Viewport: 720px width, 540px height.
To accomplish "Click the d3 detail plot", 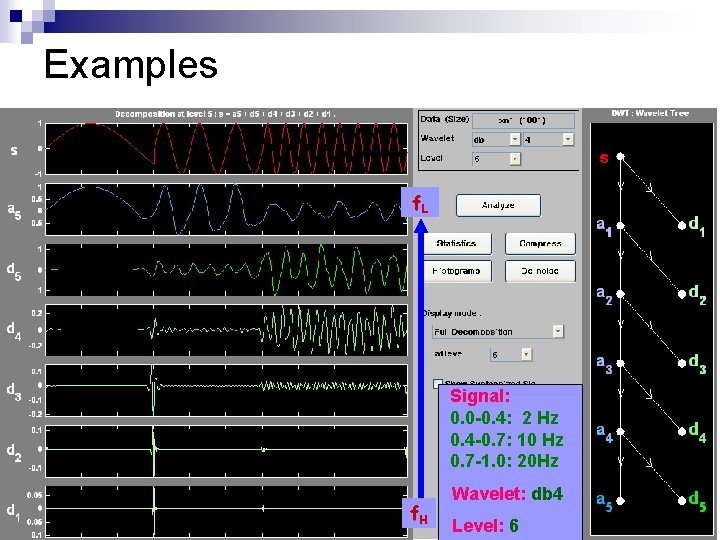I will coord(226,390).
